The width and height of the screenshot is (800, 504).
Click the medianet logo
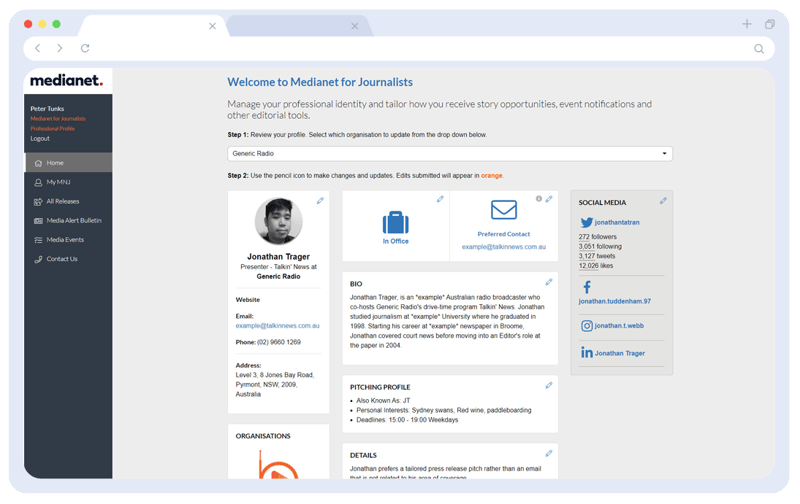click(66, 80)
